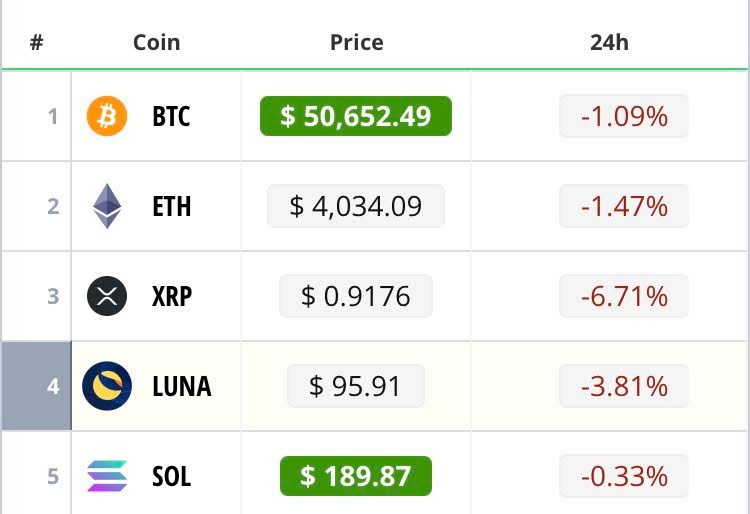The width and height of the screenshot is (750, 514).
Task: Open the SOL coin name link
Action: tap(171, 476)
